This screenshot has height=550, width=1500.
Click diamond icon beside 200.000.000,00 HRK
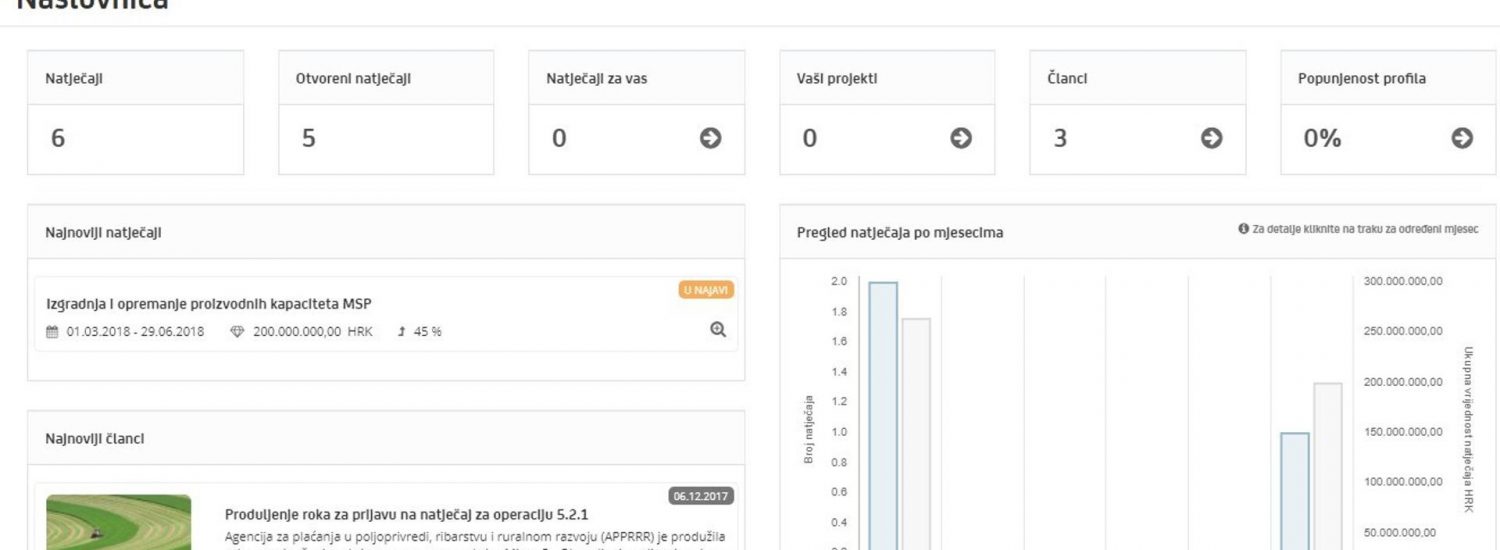click(x=237, y=332)
